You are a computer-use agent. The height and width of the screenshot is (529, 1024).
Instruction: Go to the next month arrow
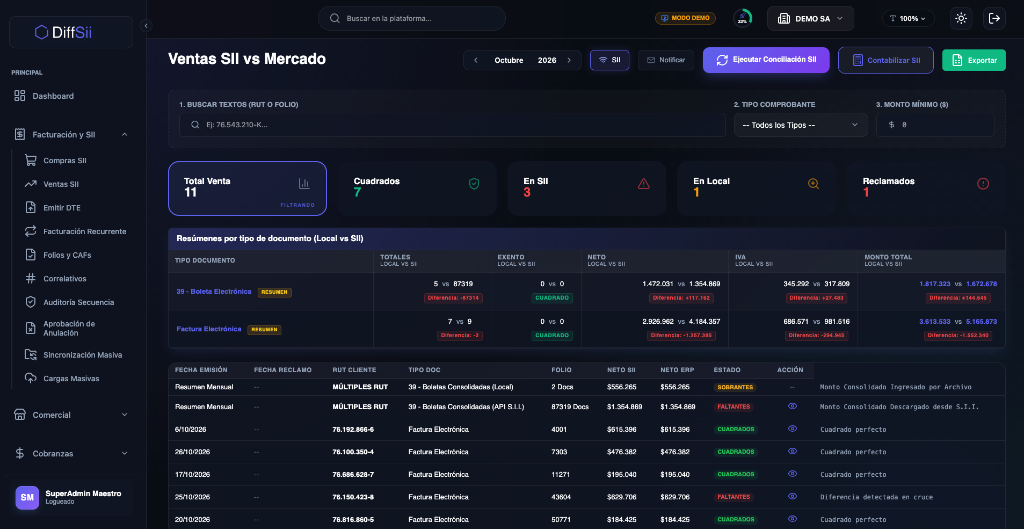point(569,60)
